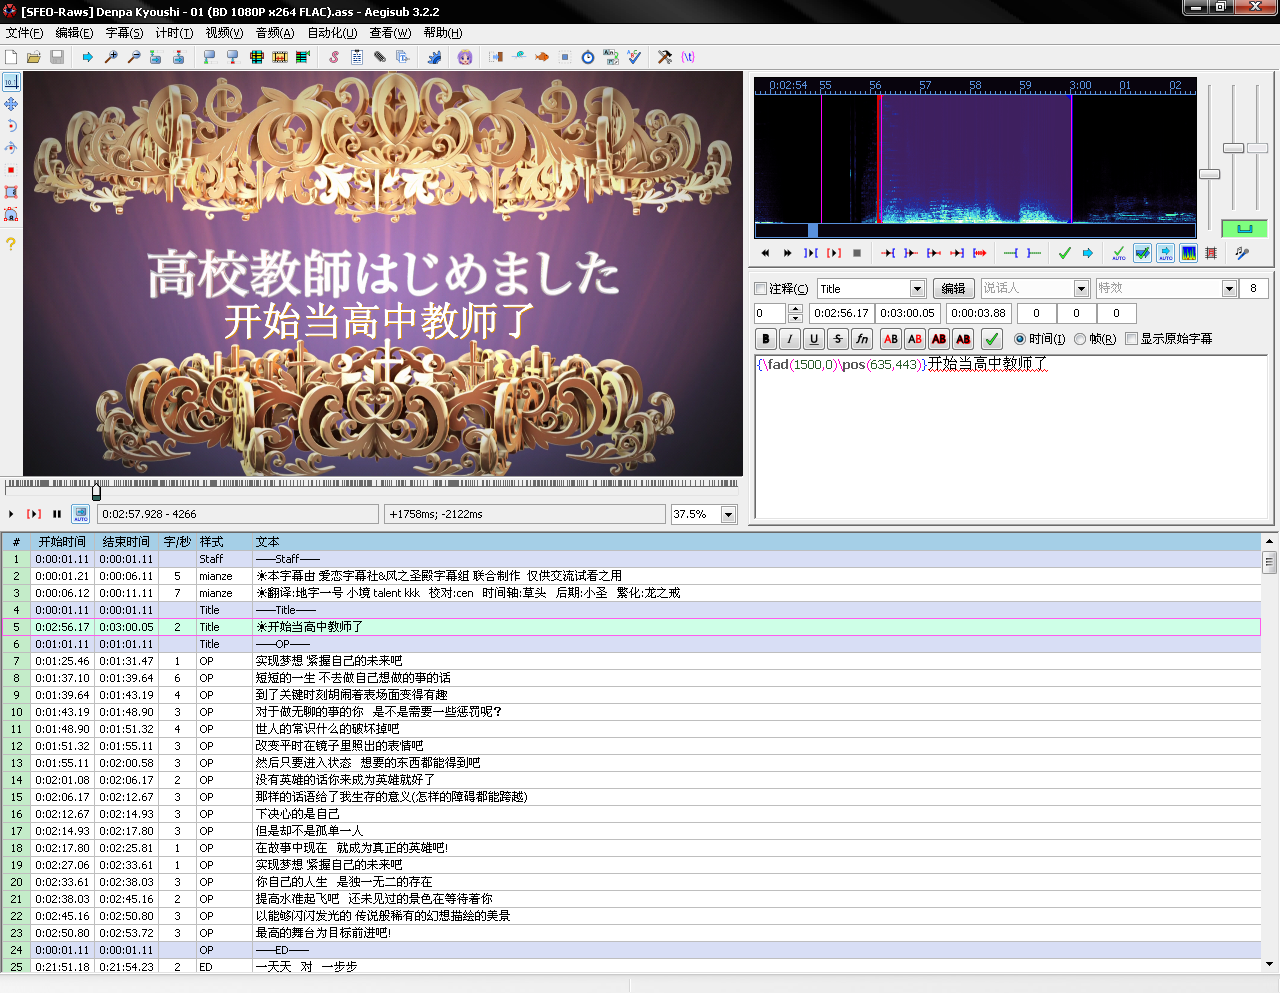
Task: Open the ASSDraw anime girl icon
Action: 465,57
